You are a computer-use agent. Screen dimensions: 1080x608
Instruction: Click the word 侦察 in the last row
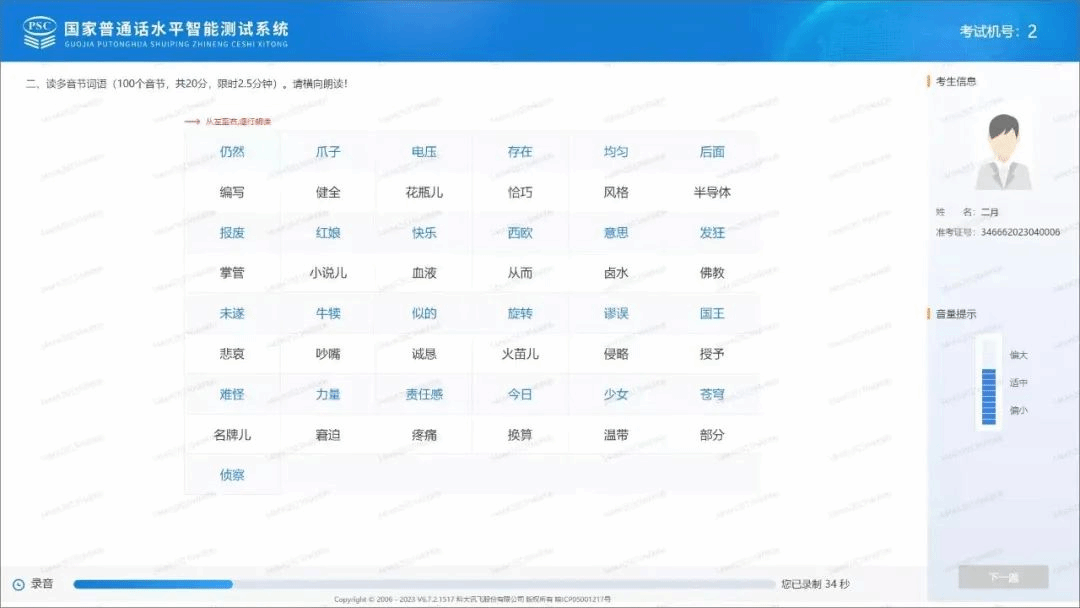pos(232,475)
